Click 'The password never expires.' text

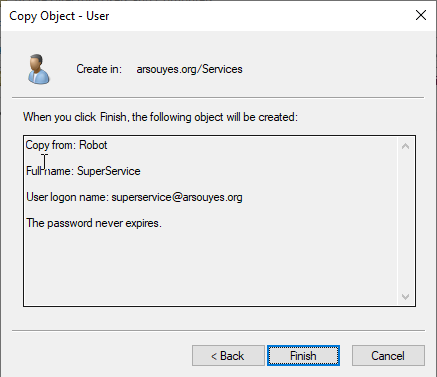click(x=94, y=223)
